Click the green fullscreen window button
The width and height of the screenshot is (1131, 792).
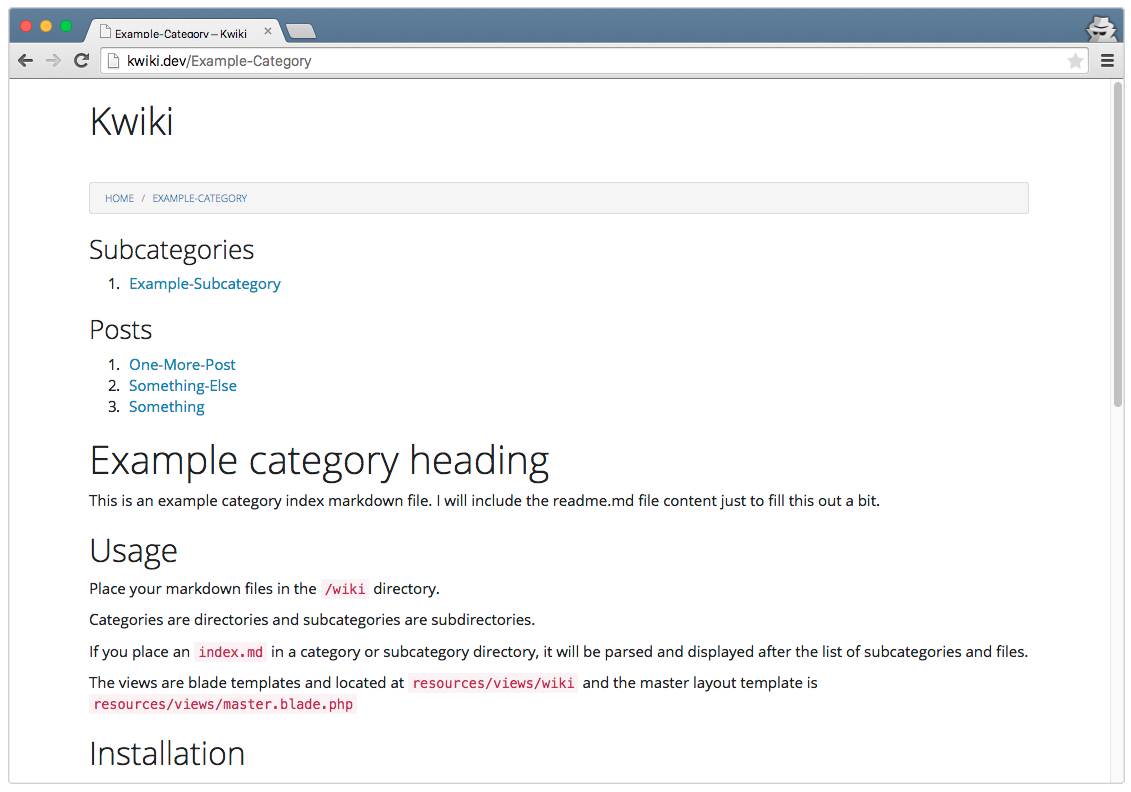[x=66, y=27]
